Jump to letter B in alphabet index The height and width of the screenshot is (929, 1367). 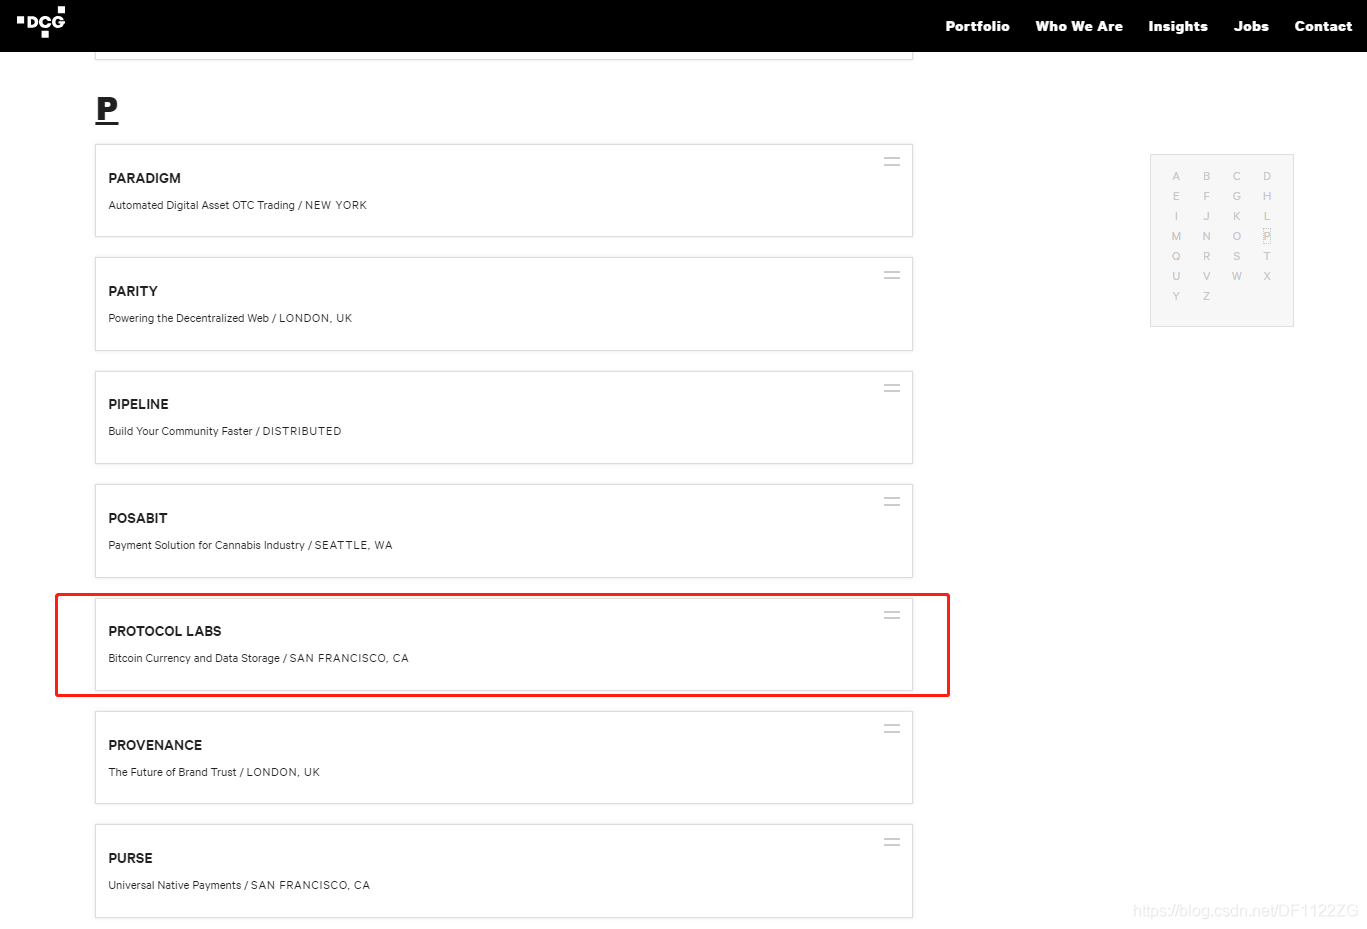tap(1206, 176)
